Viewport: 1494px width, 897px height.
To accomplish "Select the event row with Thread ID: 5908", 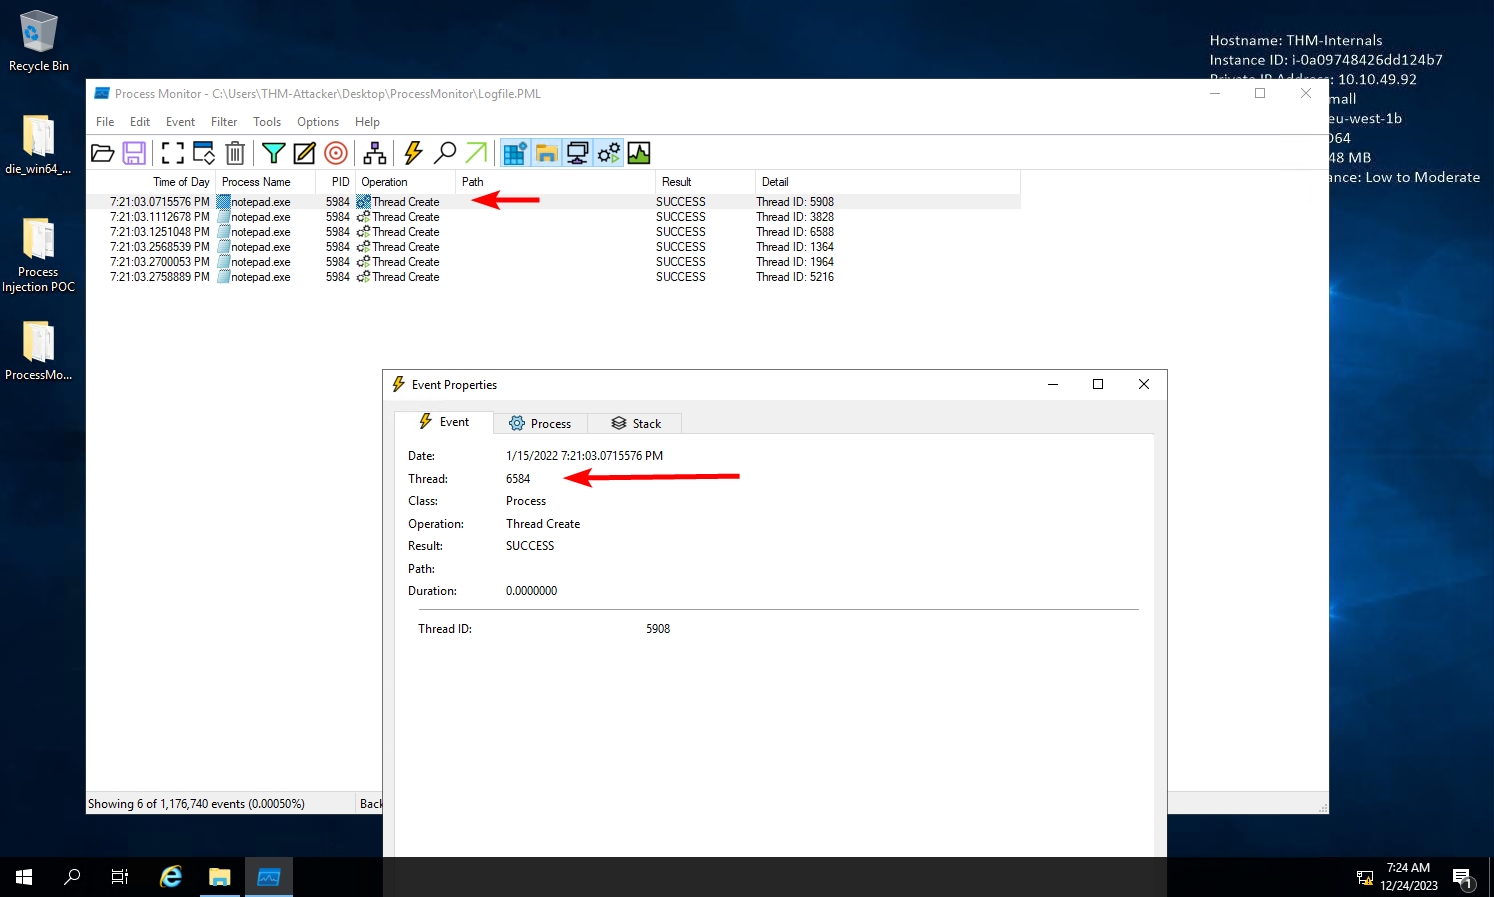I will tap(553, 202).
